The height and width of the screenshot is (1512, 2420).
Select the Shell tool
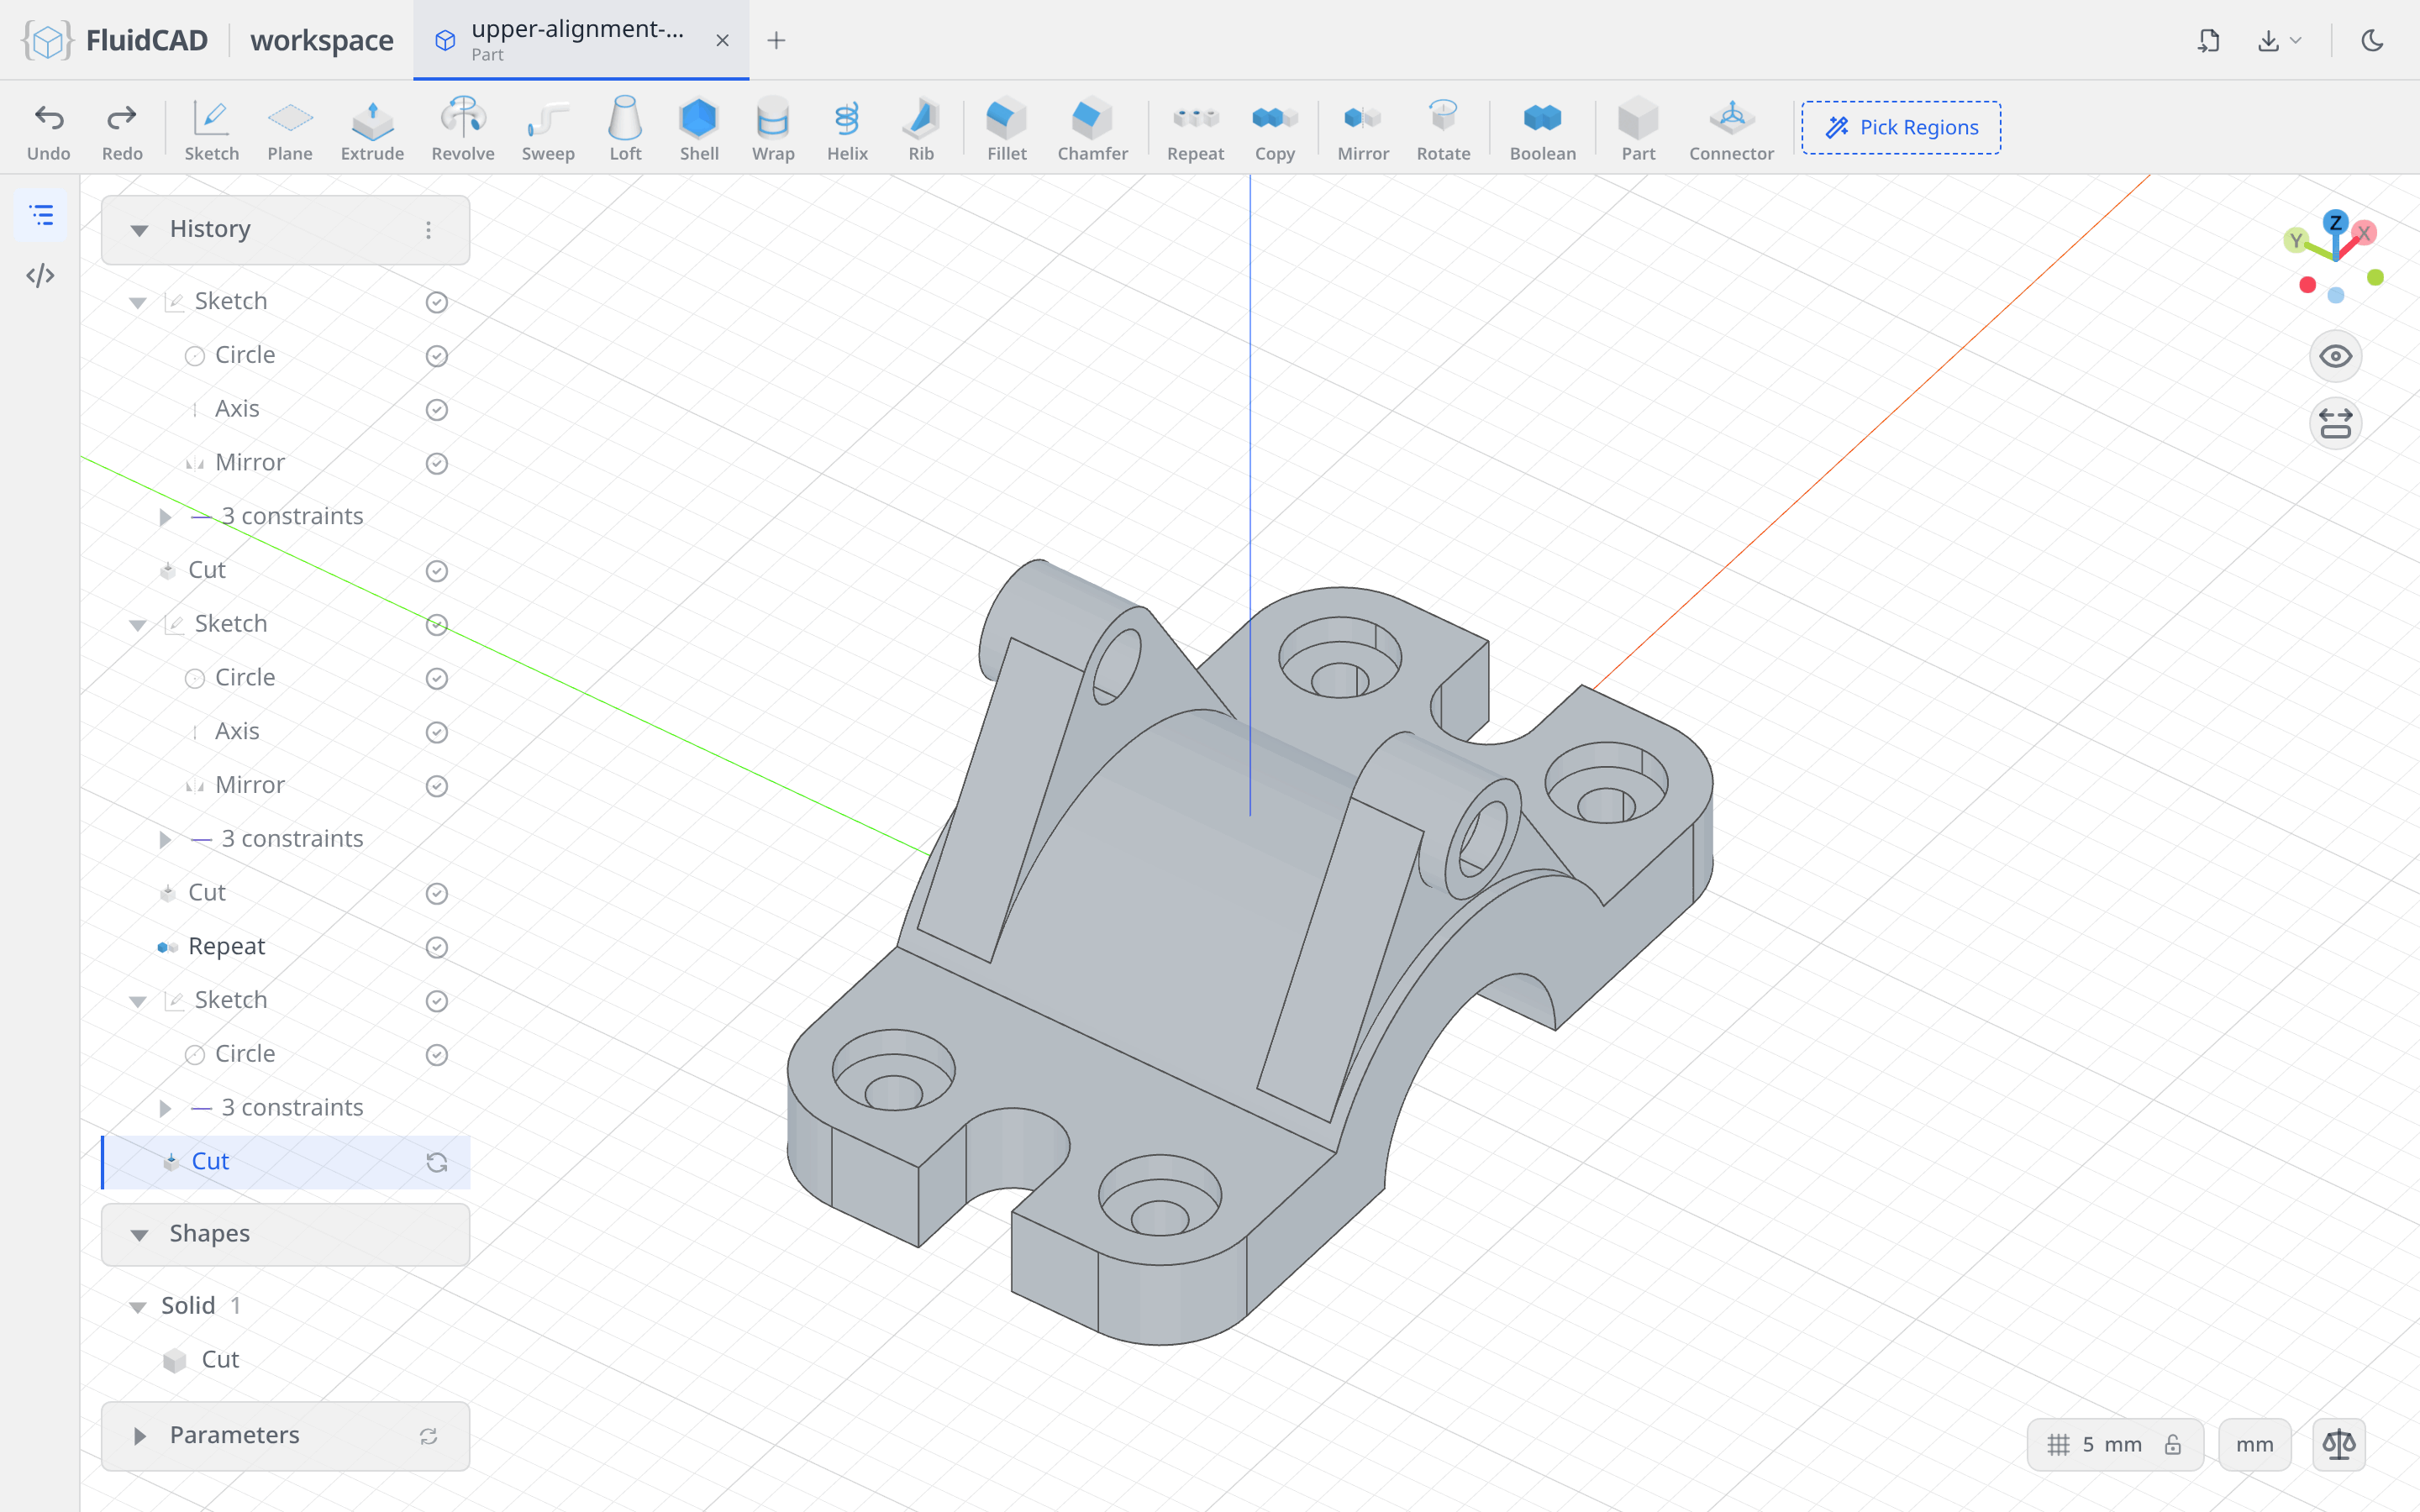click(x=699, y=129)
